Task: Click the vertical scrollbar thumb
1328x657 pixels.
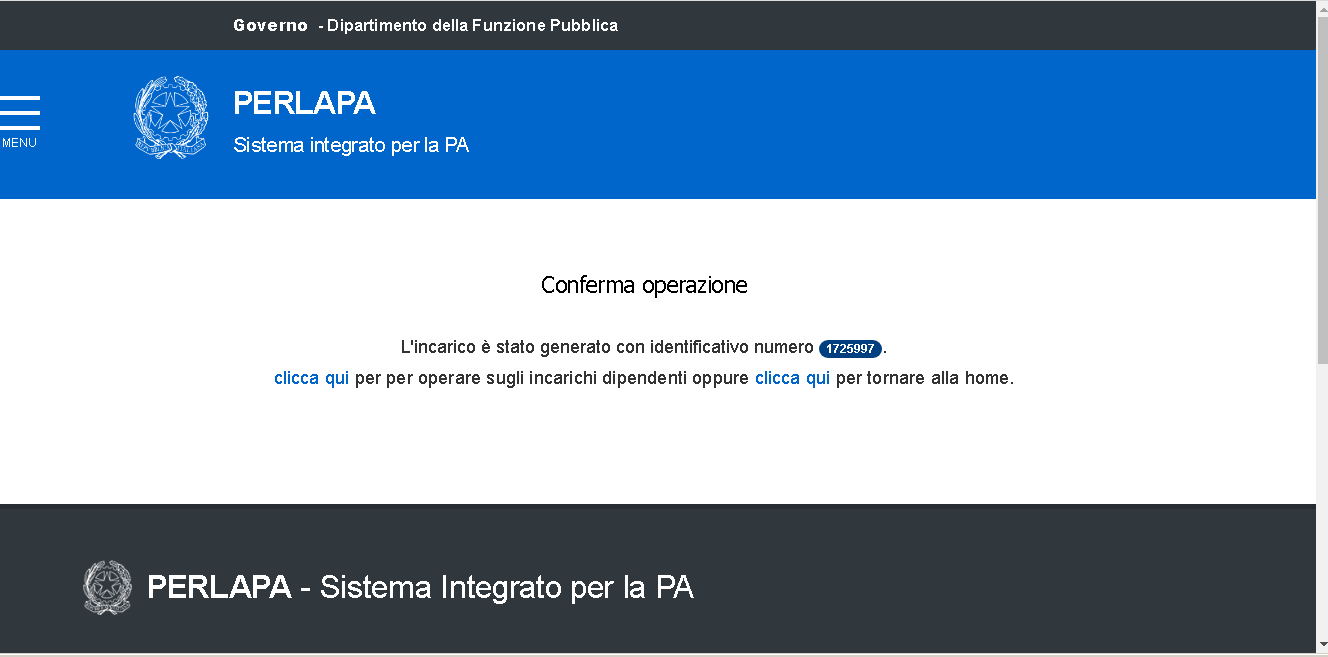Action: tap(1322, 190)
